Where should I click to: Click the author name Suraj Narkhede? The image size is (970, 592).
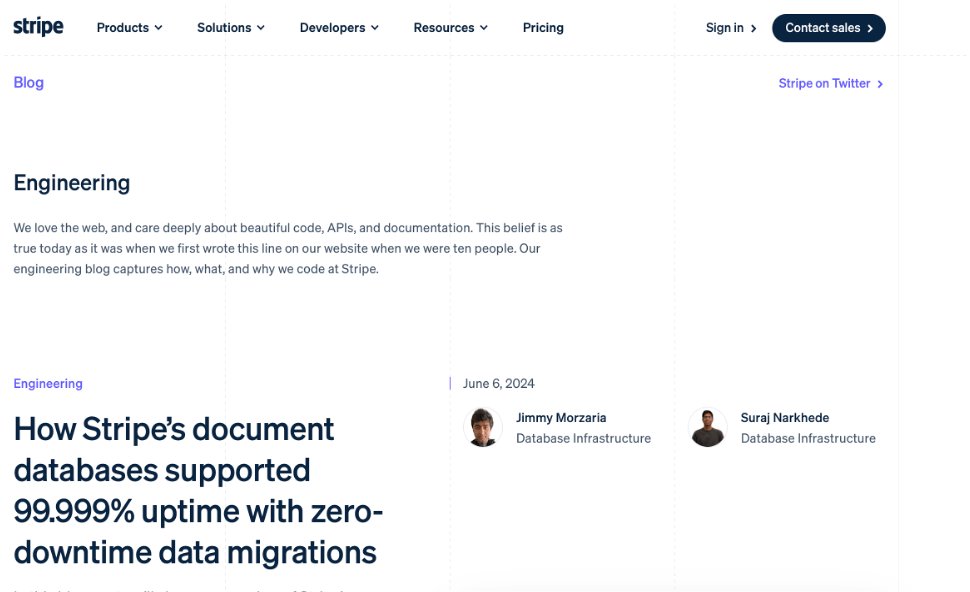point(784,418)
